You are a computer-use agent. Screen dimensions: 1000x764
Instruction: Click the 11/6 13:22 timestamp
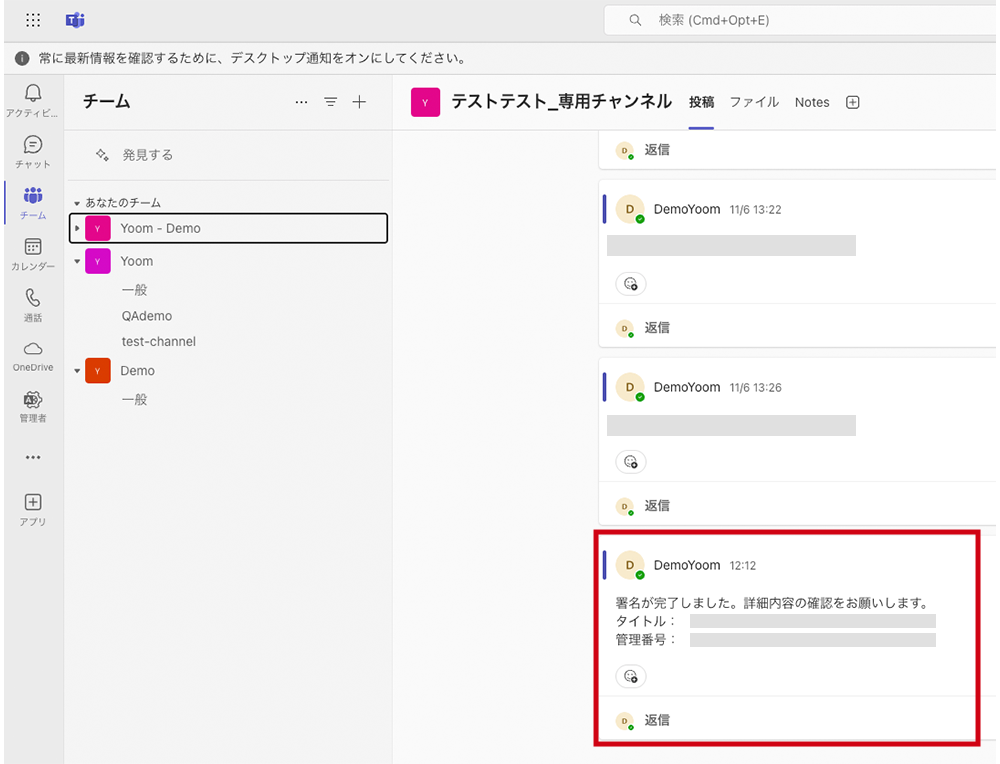tap(755, 210)
